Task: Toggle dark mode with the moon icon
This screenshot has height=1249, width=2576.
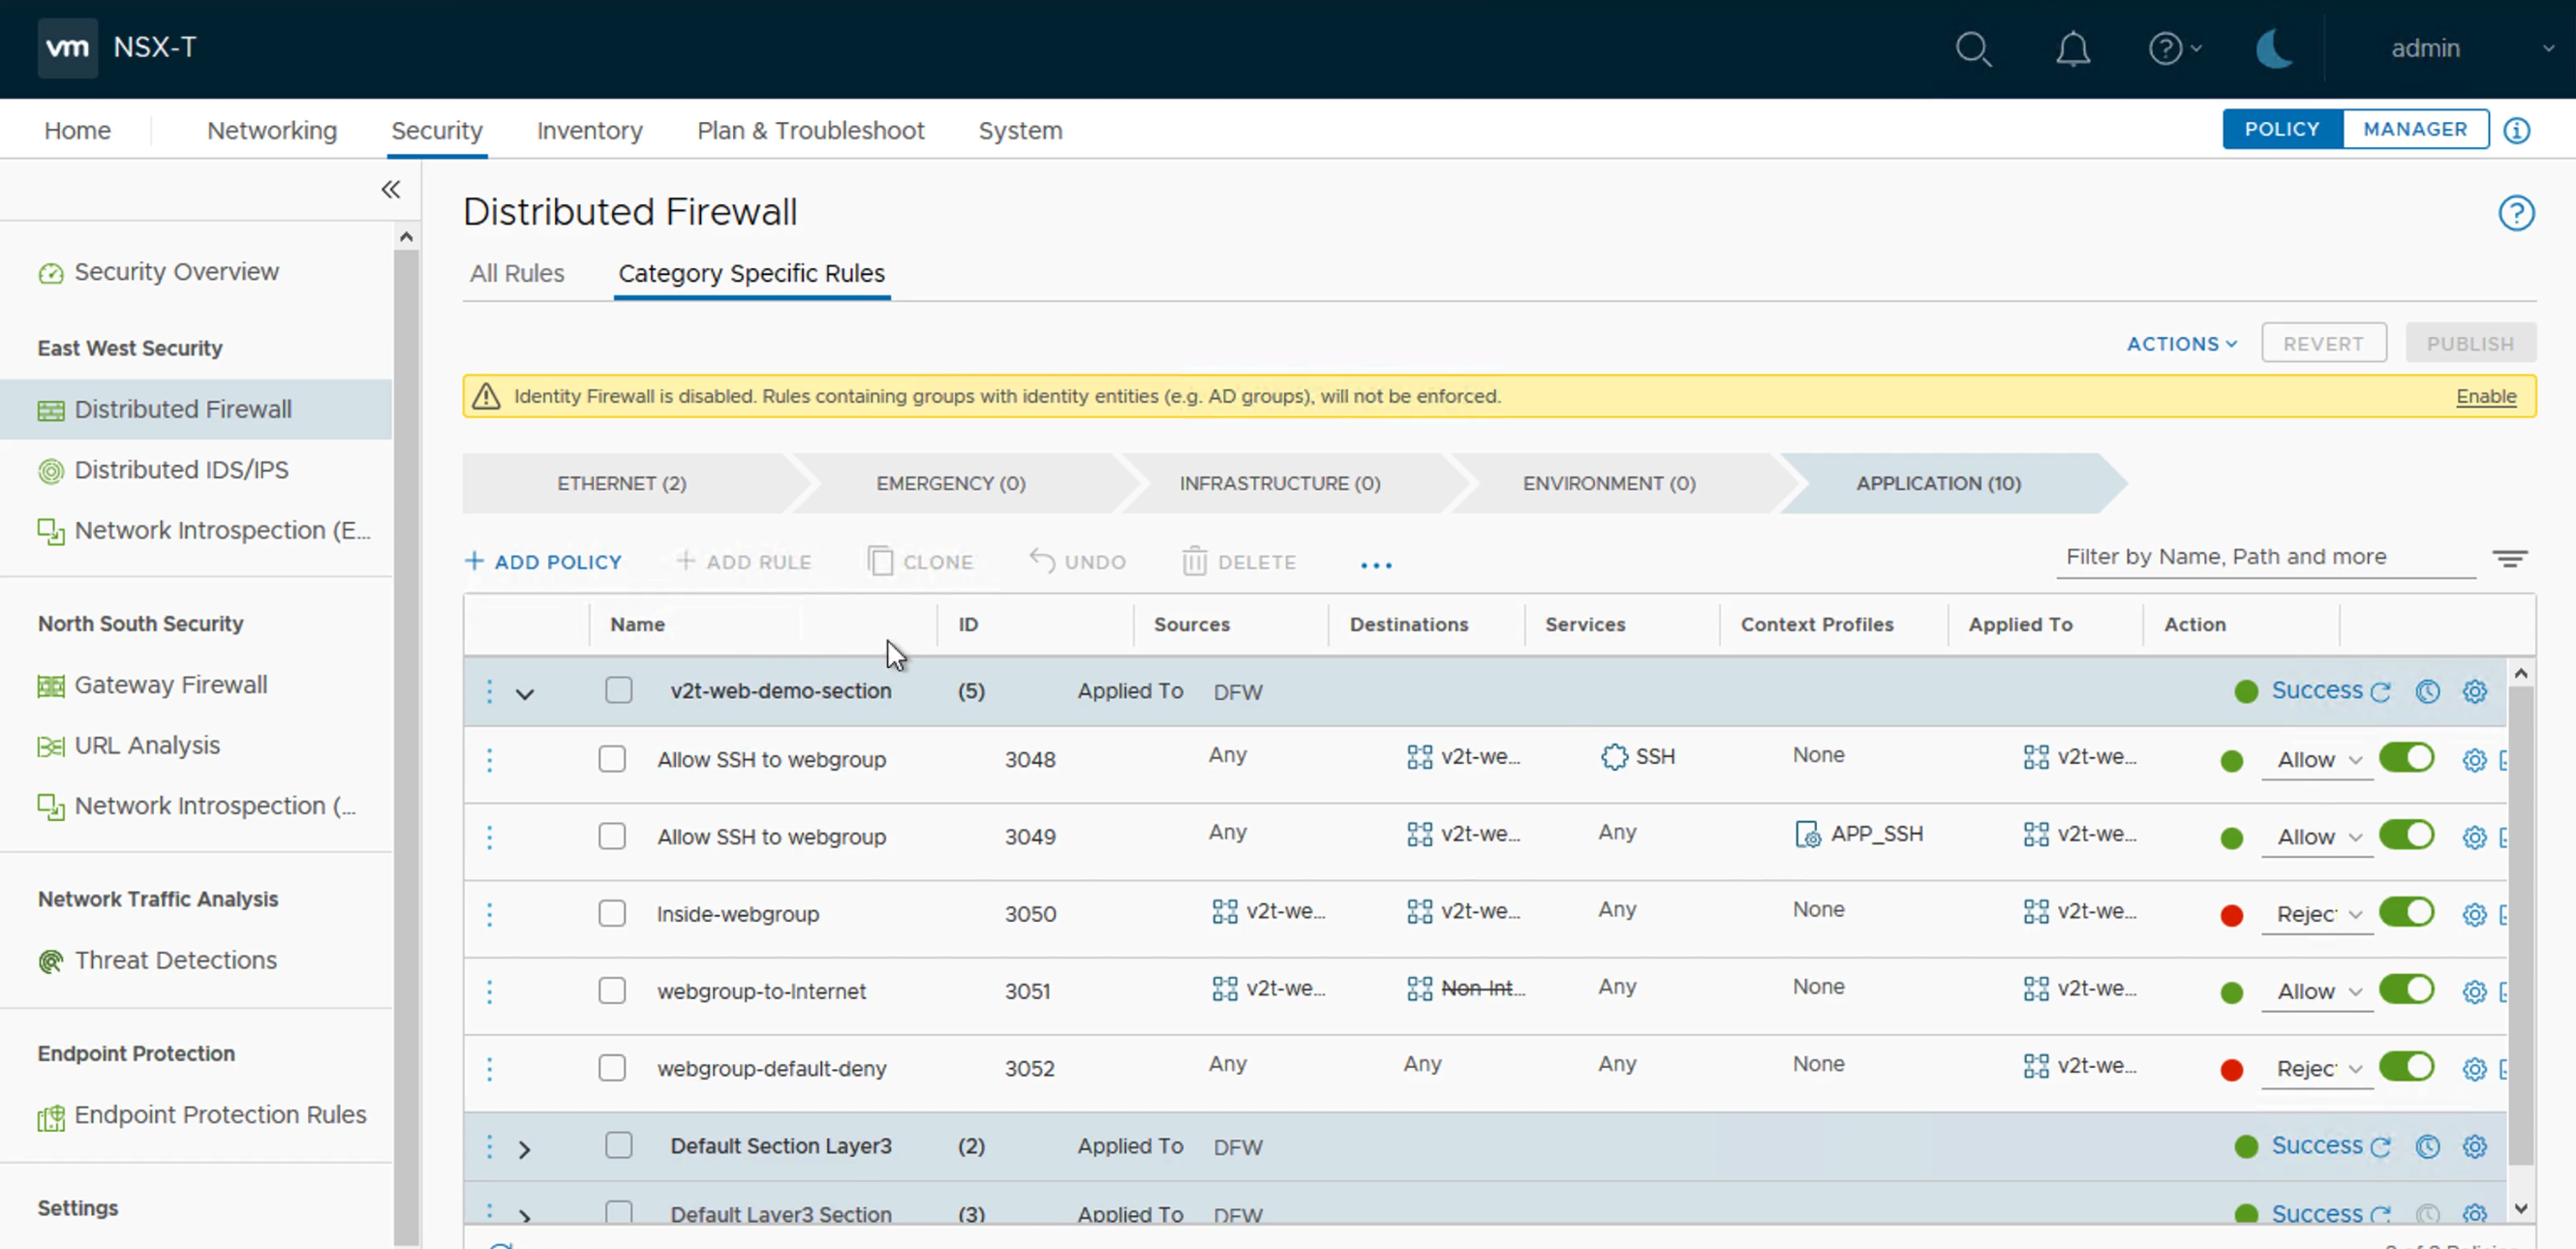Action: (2273, 49)
